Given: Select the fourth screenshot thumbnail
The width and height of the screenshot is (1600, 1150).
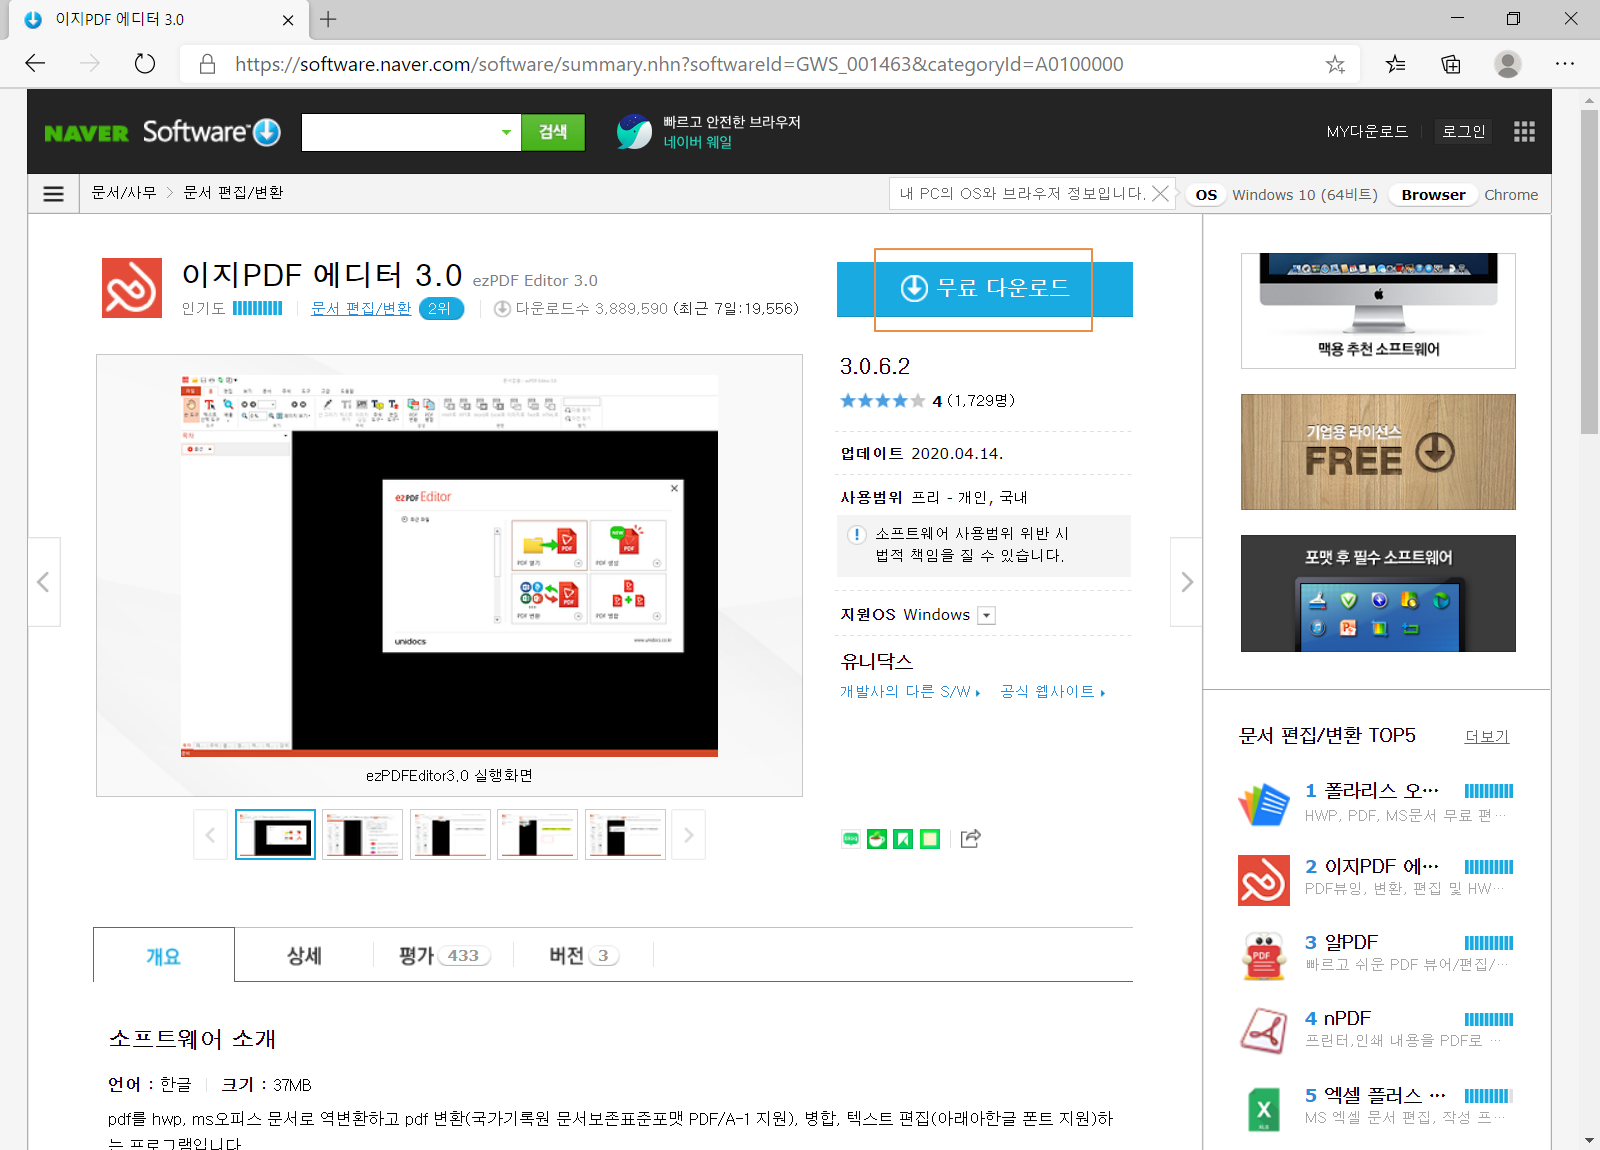Looking at the screenshot, I should 538,835.
